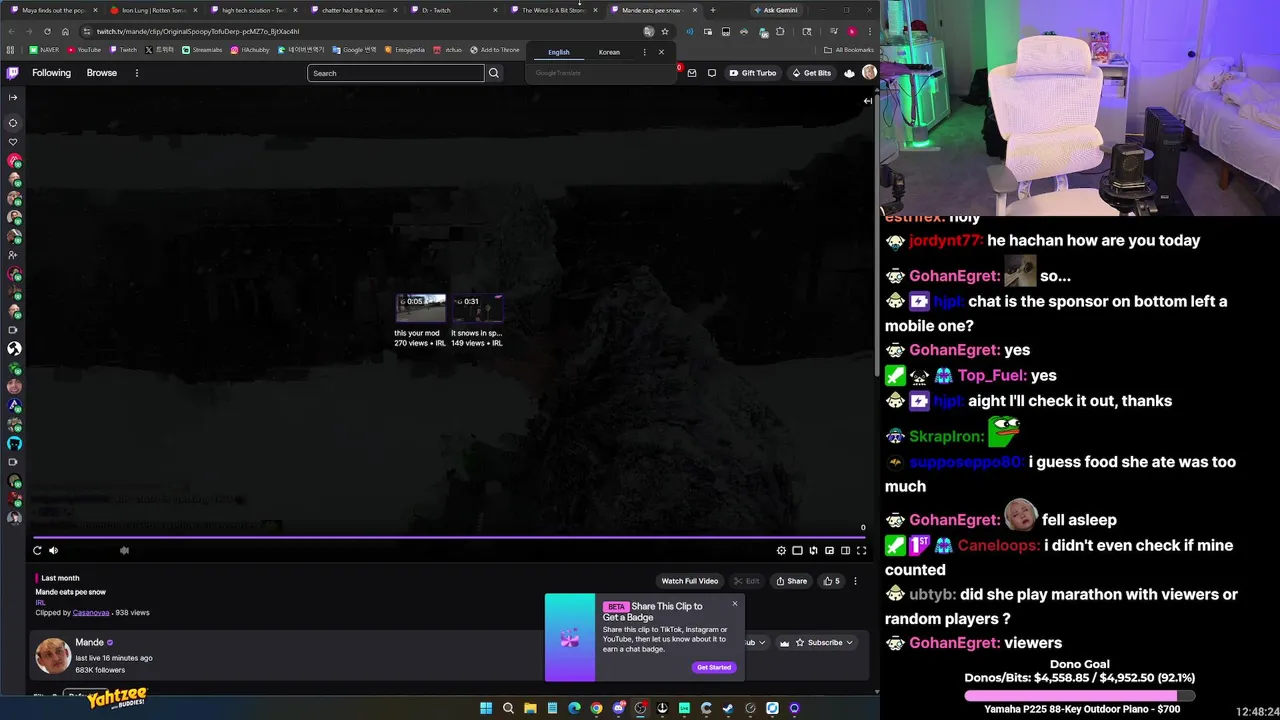Viewport: 1280px width, 720px height.
Task: Open the followed channels heart icon
Action: pyautogui.click(x=13, y=142)
